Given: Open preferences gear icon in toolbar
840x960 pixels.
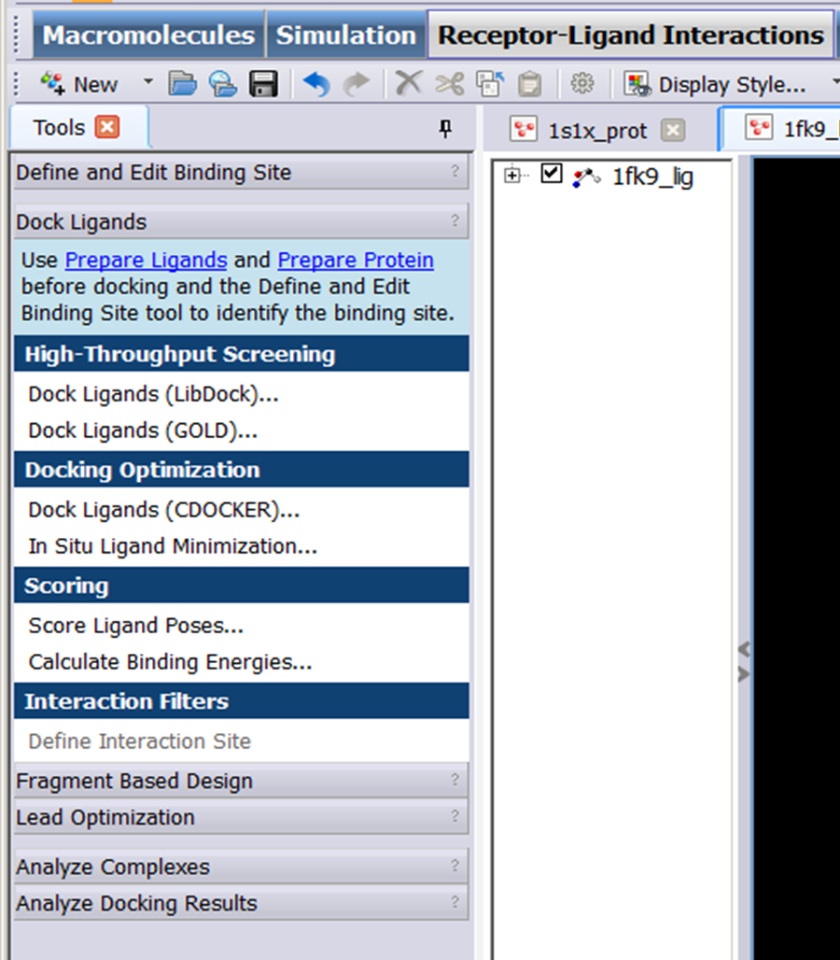Looking at the screenshot, I should pos(582,83).
